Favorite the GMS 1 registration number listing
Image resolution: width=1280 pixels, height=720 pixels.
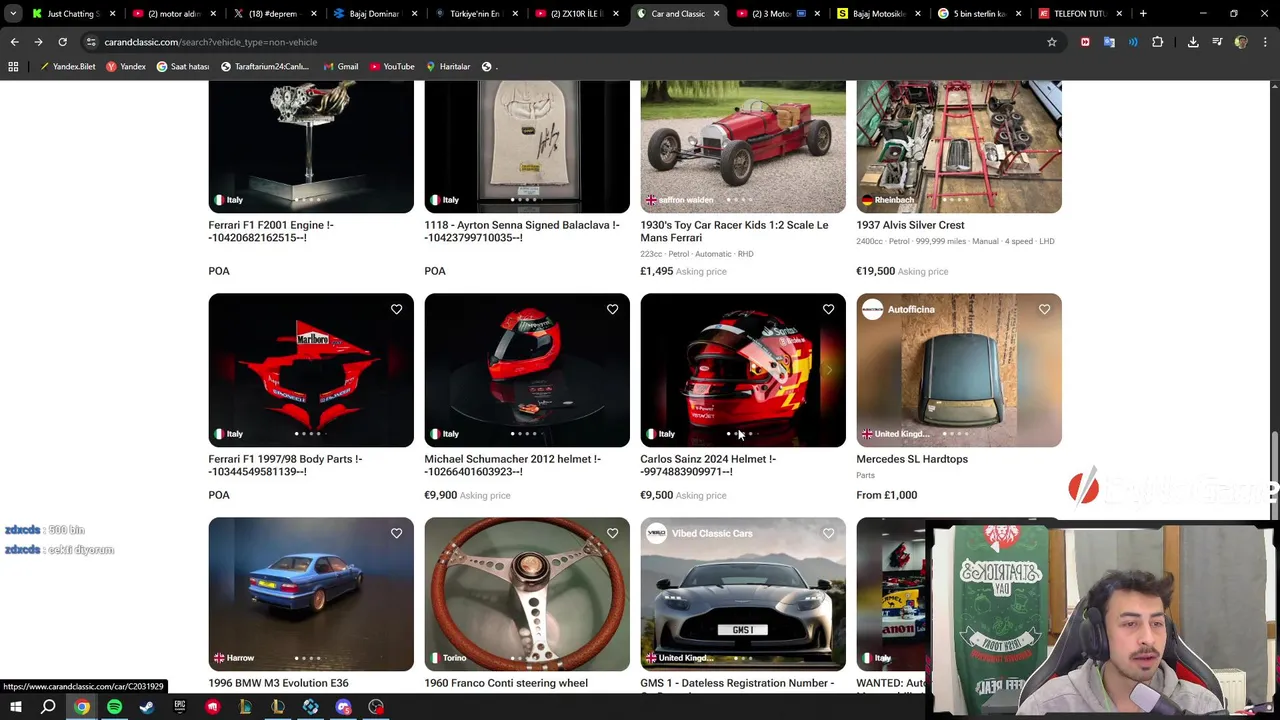828,533
